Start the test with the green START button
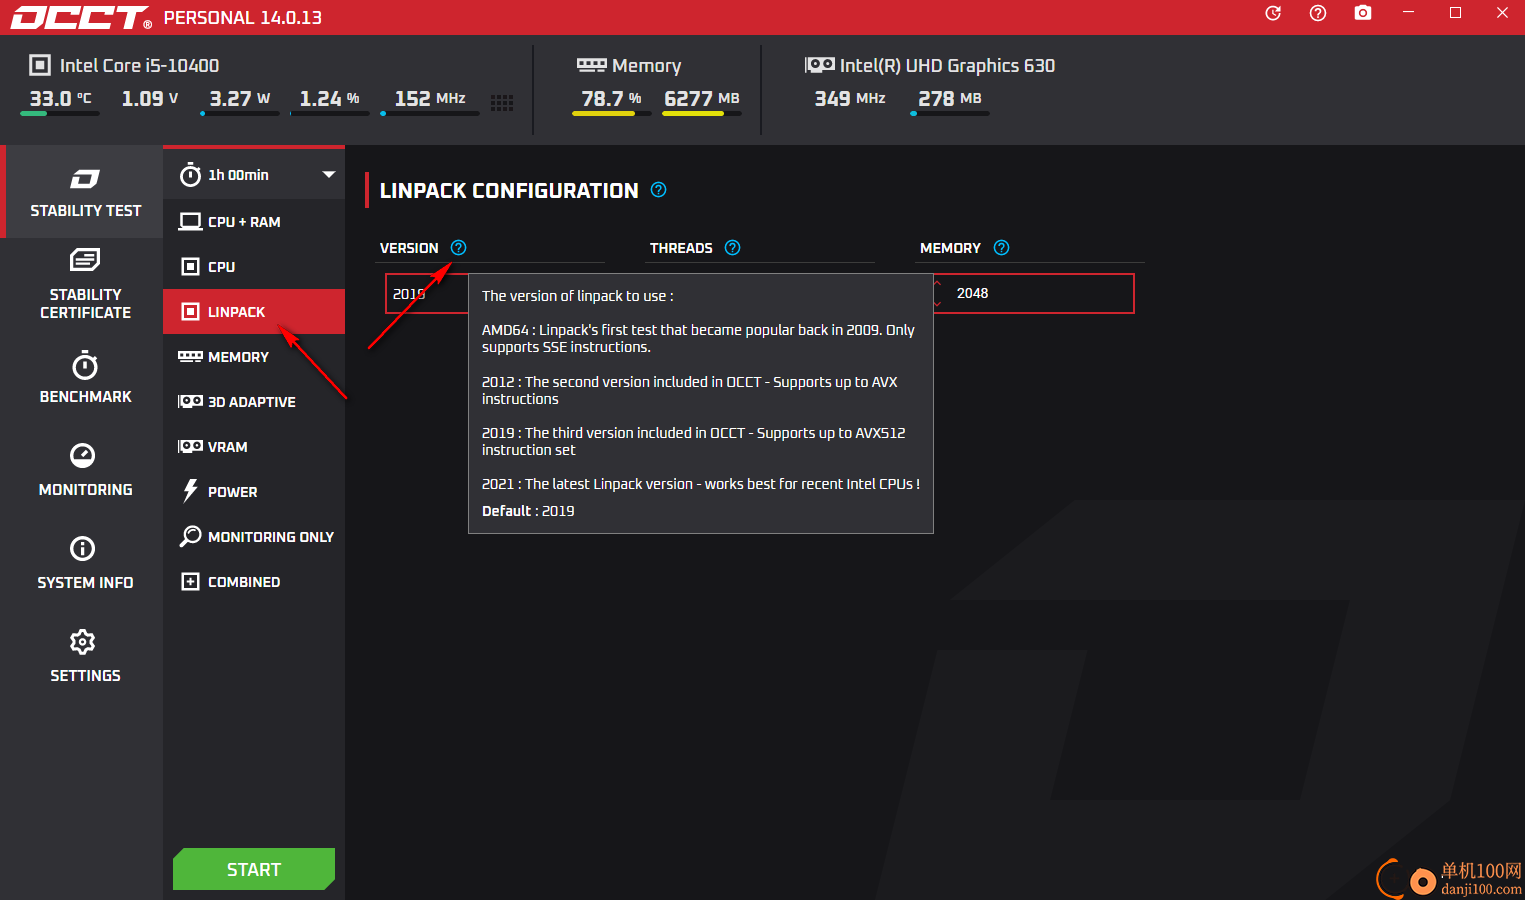This screenshot has width=1525, height=900. tap(254, 869)
